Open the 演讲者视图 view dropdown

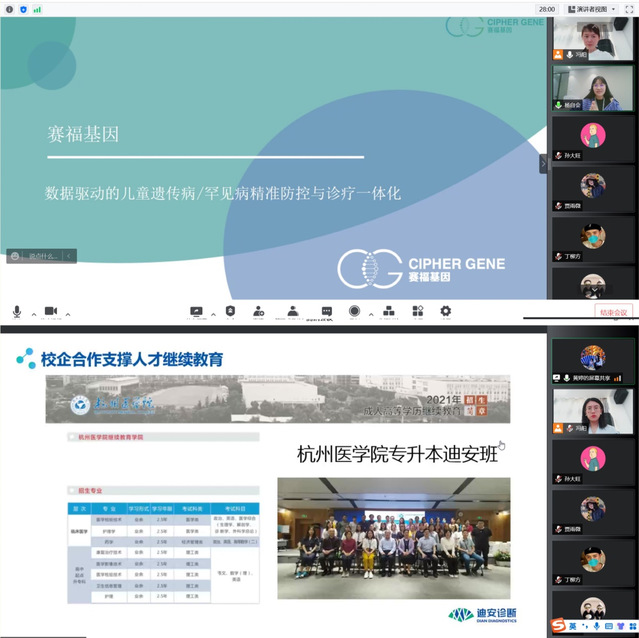pyautogui.click(x=592, y=9)
